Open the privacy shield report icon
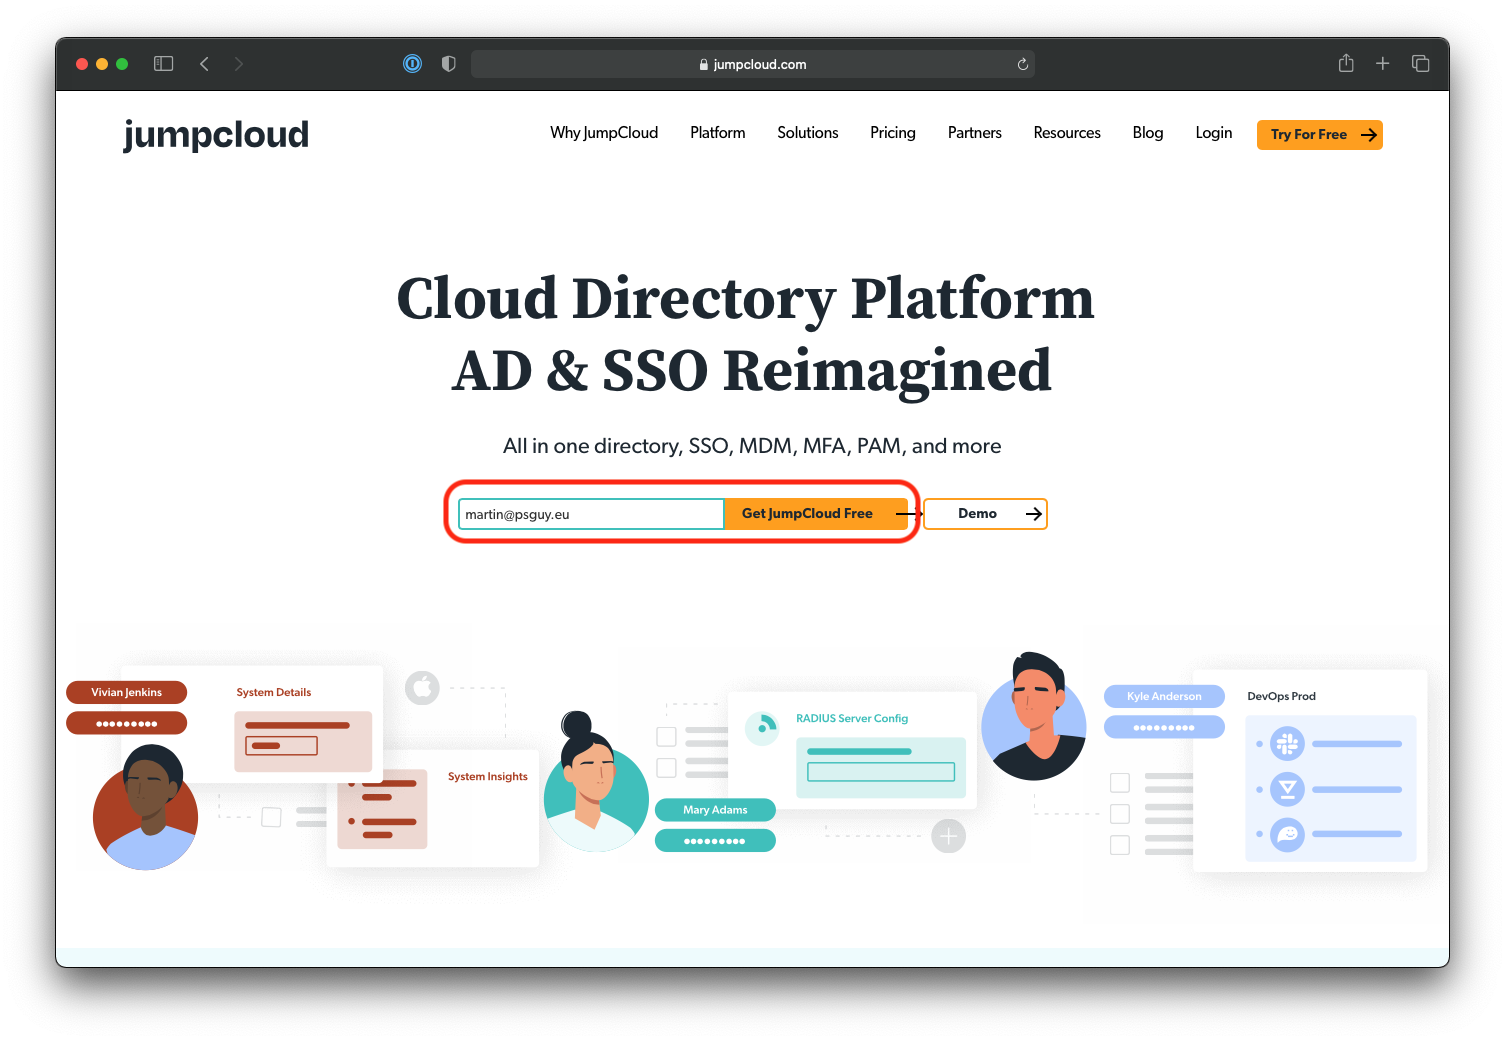 [449, 64]
